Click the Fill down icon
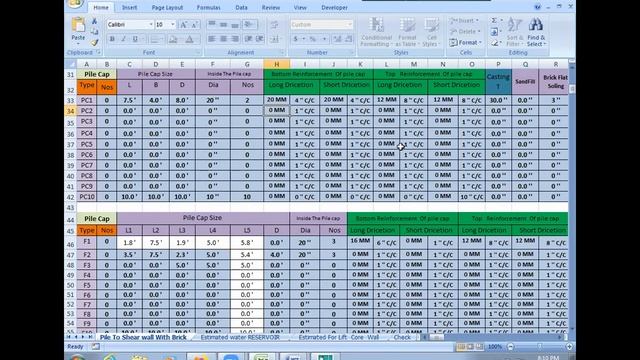The image size is (640, 360). click(494, 31)
